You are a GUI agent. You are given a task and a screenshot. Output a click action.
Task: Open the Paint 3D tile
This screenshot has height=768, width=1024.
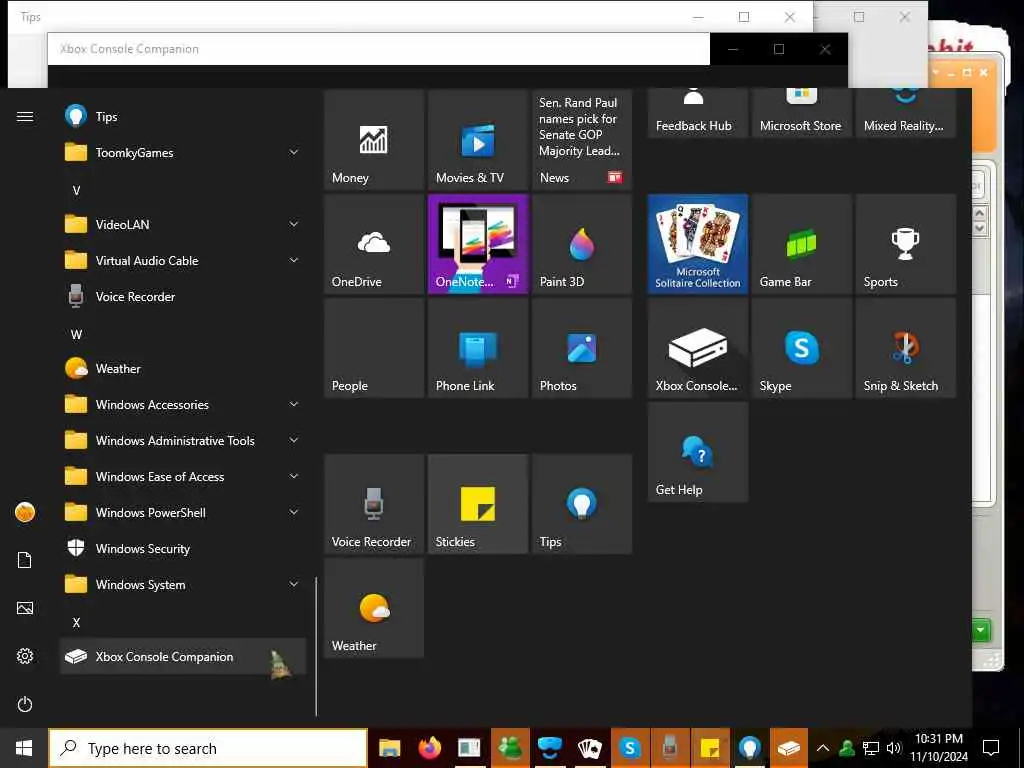point(581,244)
